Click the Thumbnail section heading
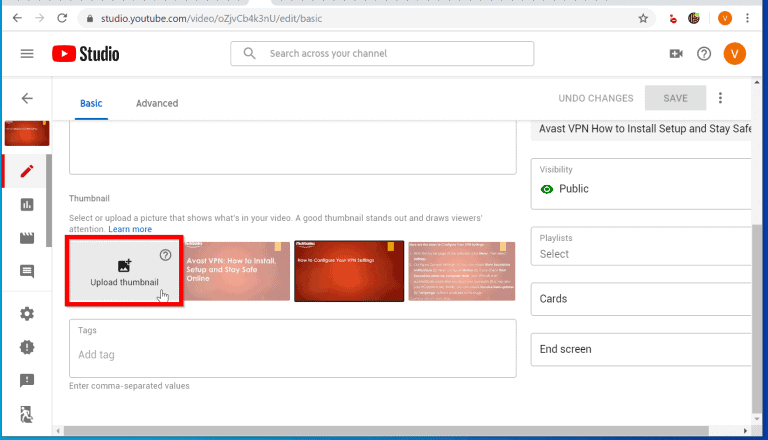 [89, 198]
